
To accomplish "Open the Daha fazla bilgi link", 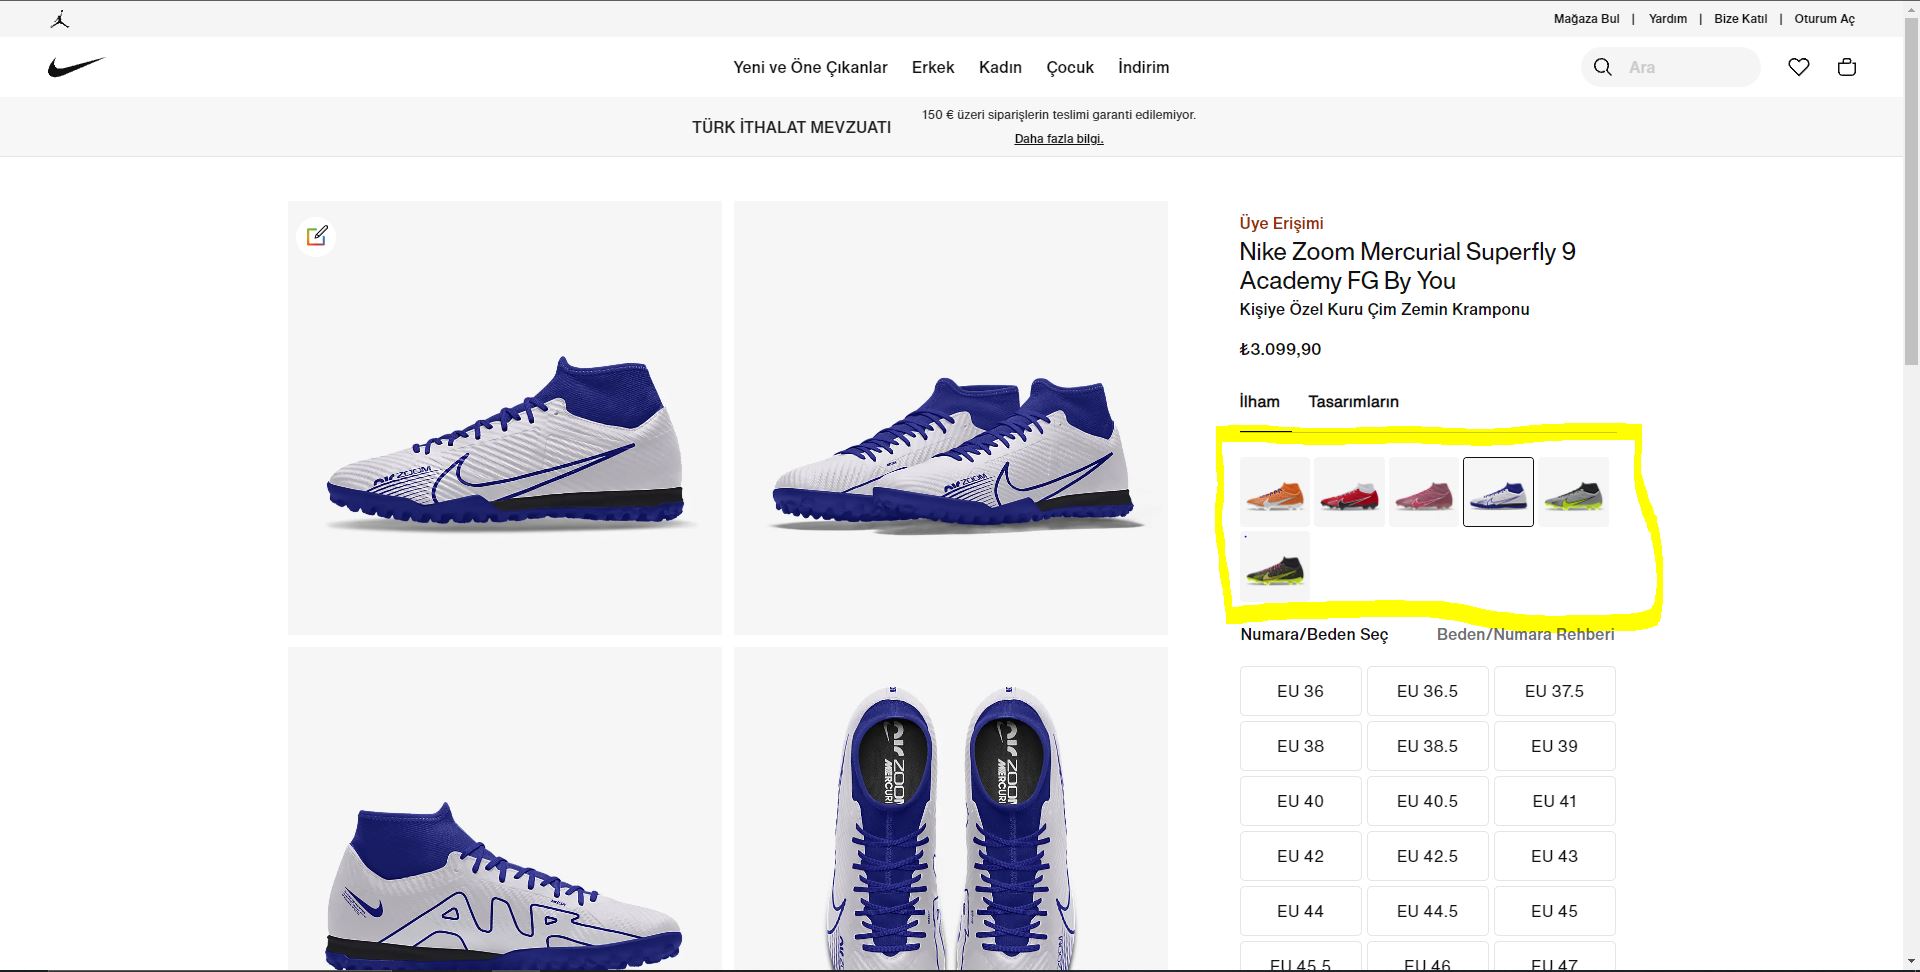I will coord(1059,139).
